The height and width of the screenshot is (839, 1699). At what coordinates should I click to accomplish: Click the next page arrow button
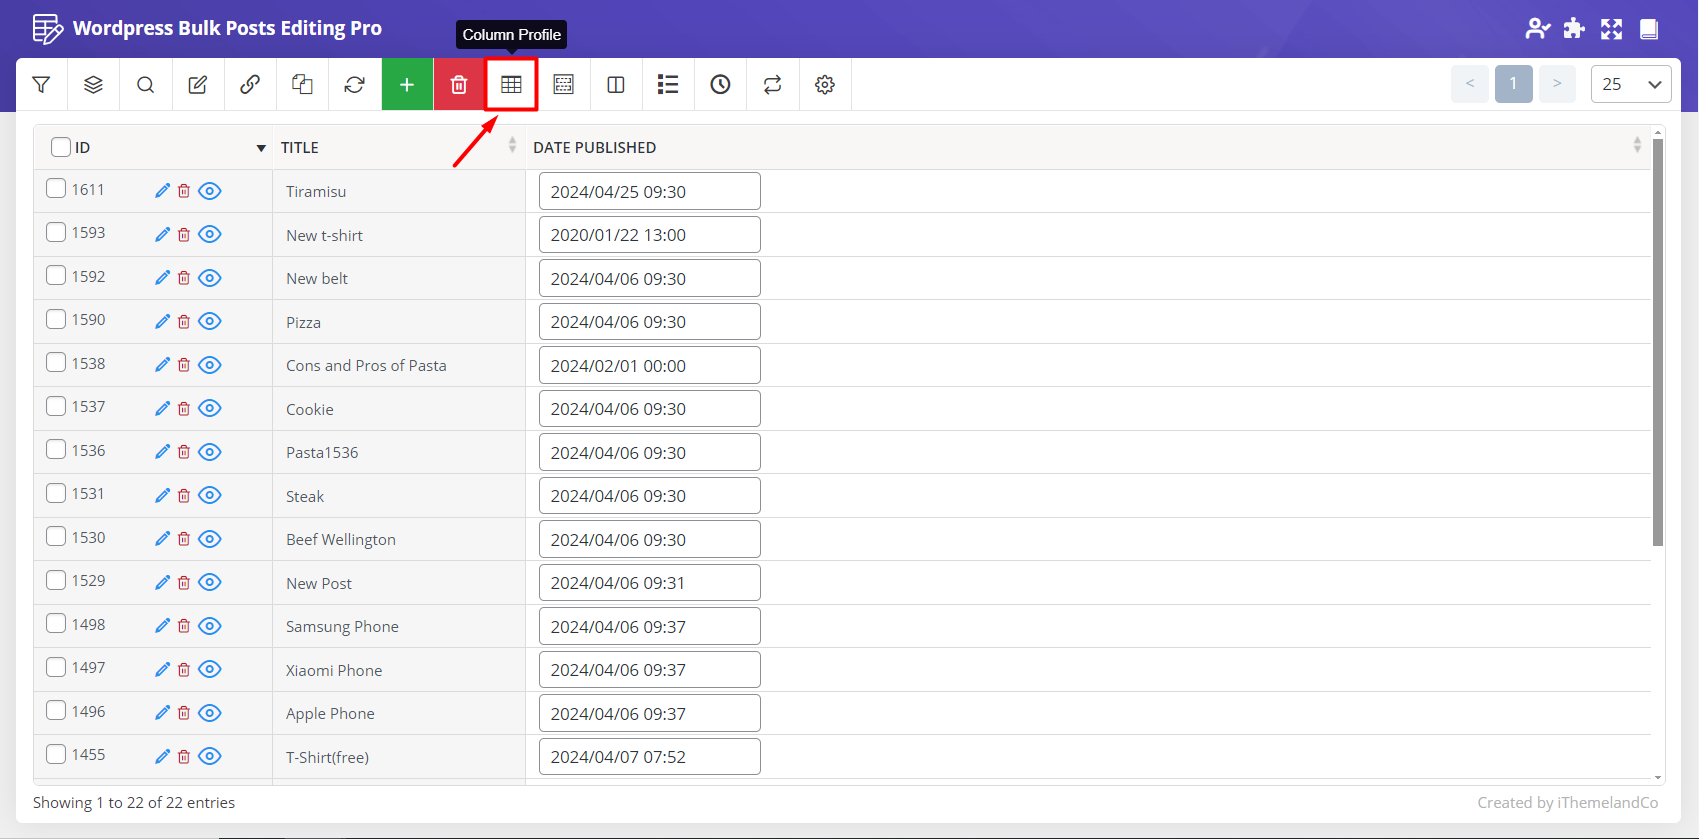point(1557,84)
